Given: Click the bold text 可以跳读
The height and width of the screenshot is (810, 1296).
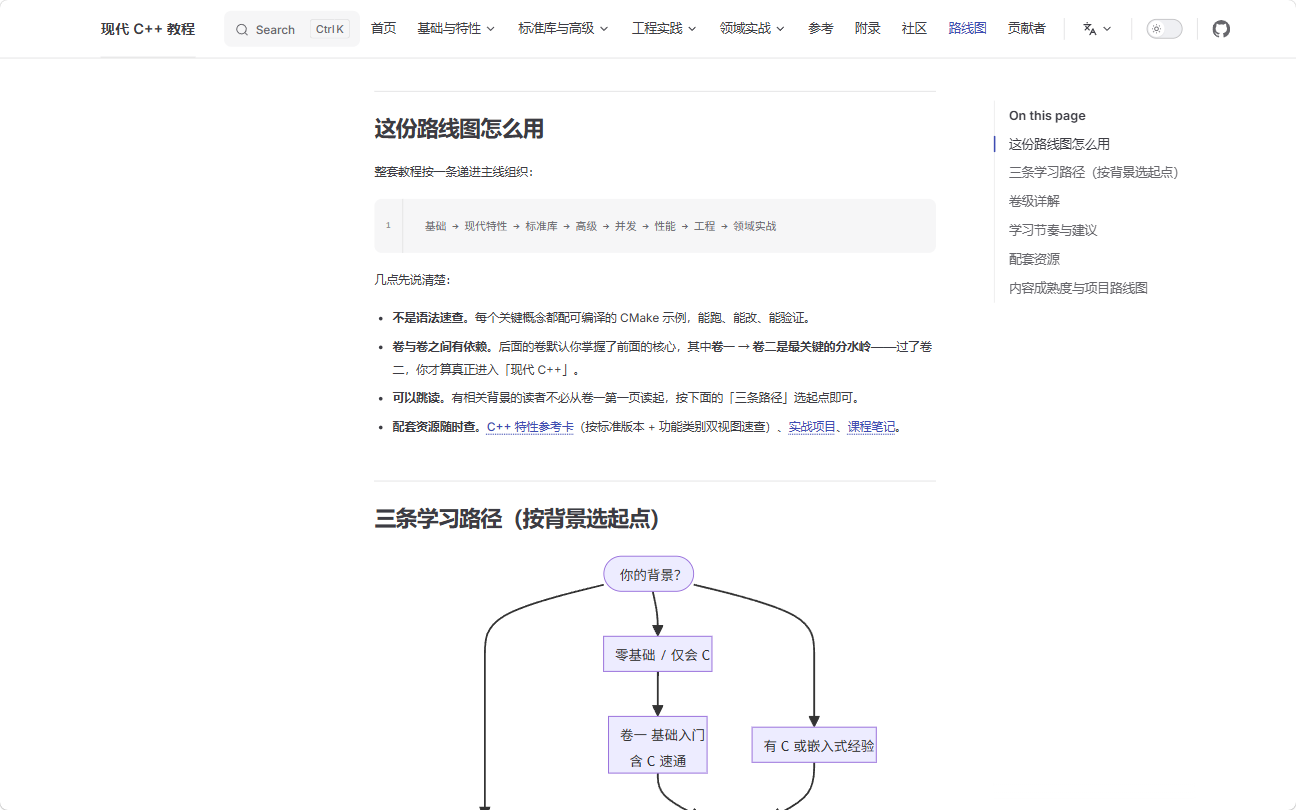Looking at the screenshot, I should [x=419, y=398].
